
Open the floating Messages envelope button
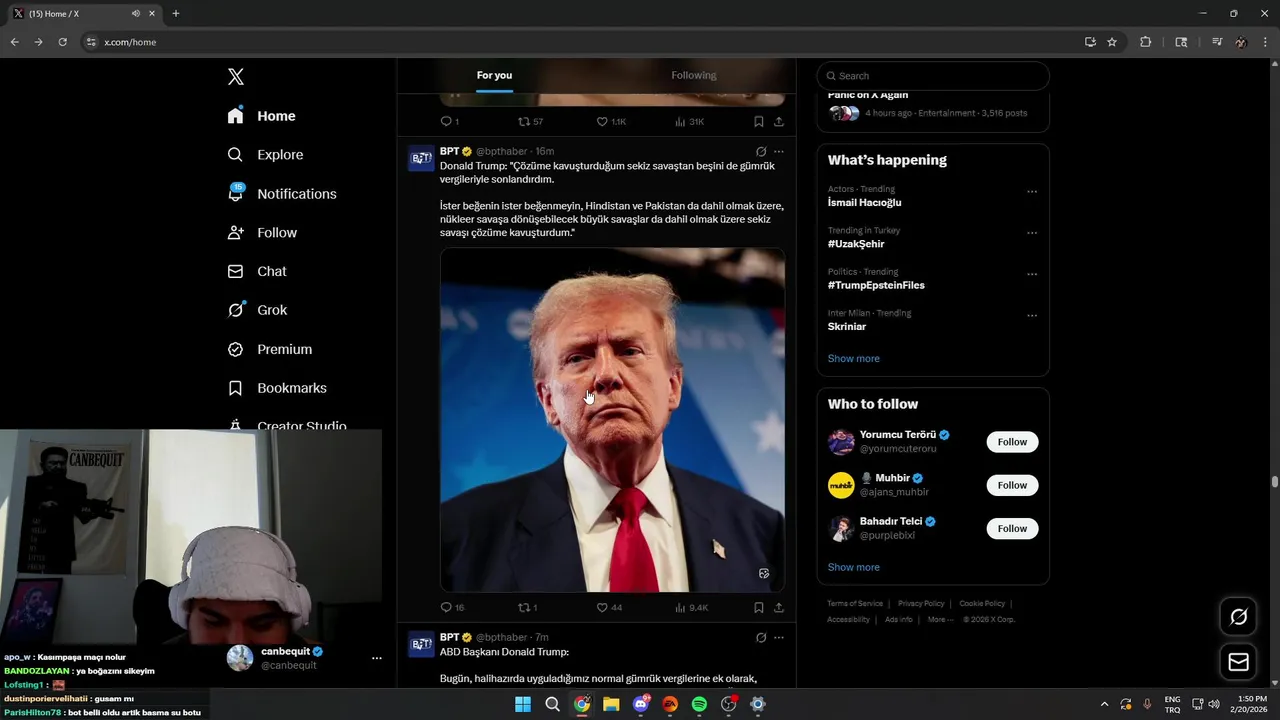point(1238,662)
